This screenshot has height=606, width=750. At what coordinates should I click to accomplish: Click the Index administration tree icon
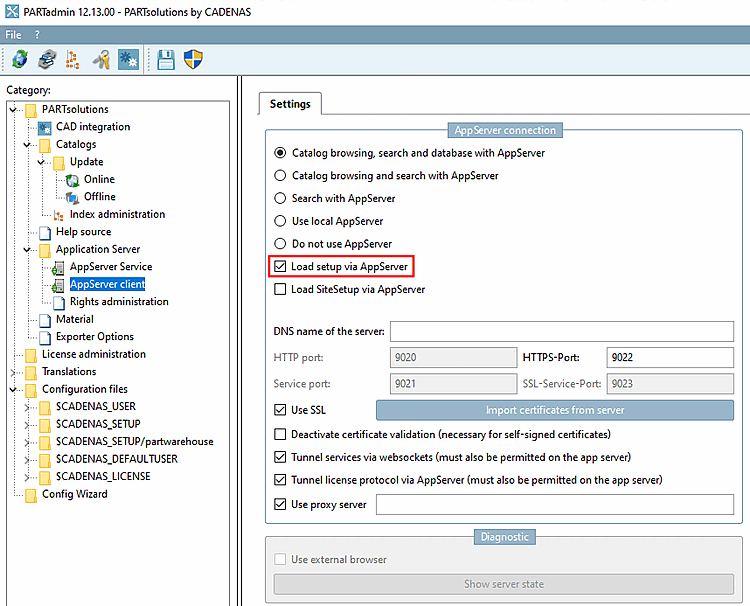(58, 215)
